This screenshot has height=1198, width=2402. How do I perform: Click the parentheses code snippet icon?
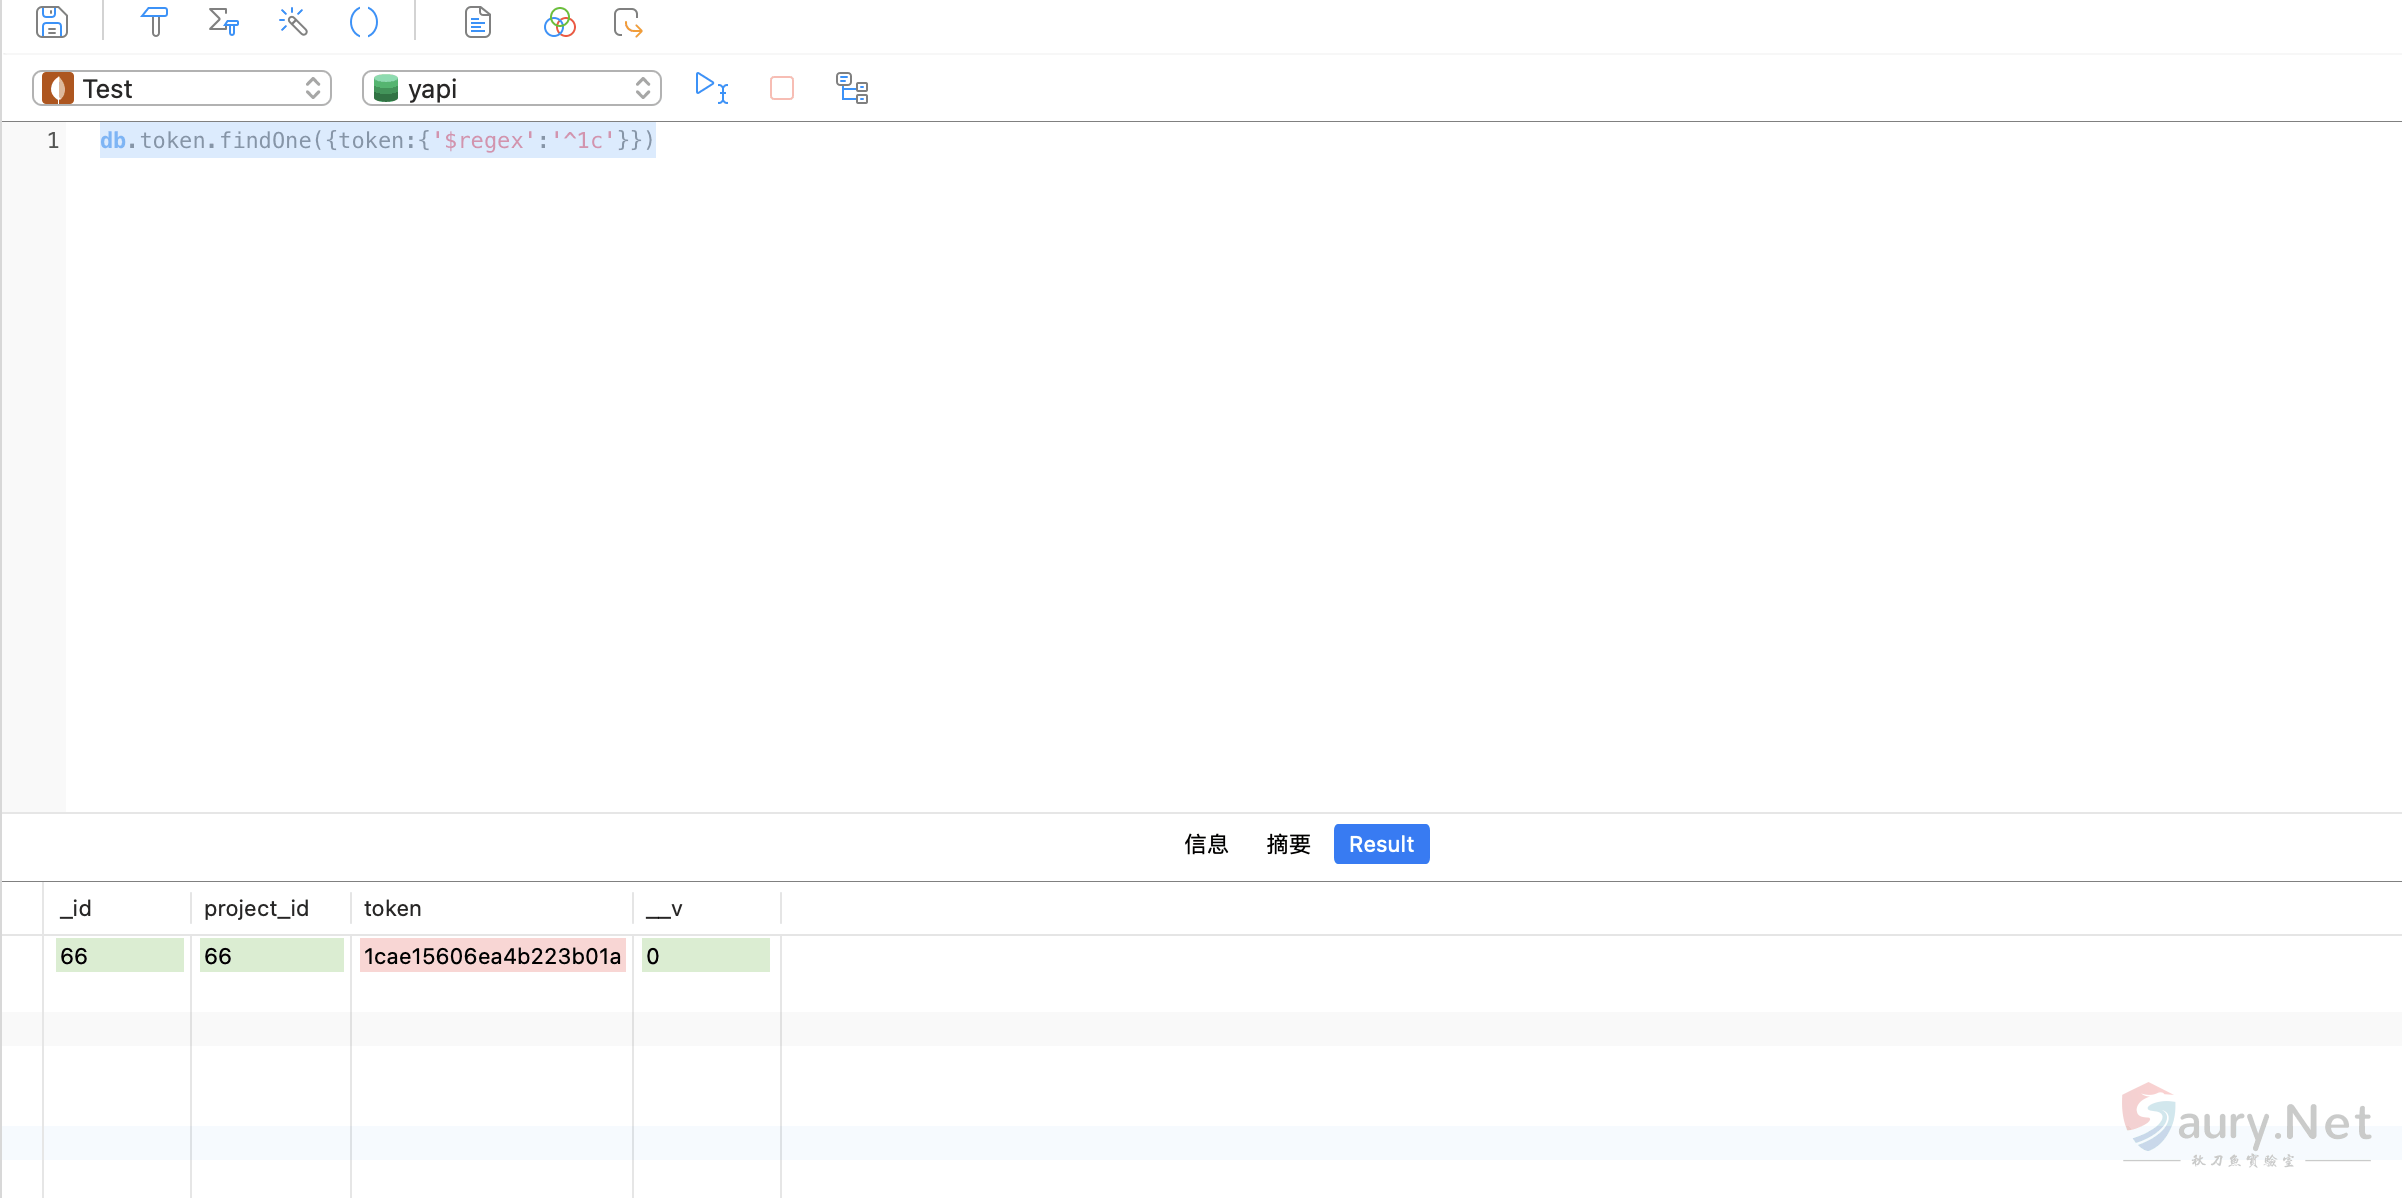tap(364, 22)
